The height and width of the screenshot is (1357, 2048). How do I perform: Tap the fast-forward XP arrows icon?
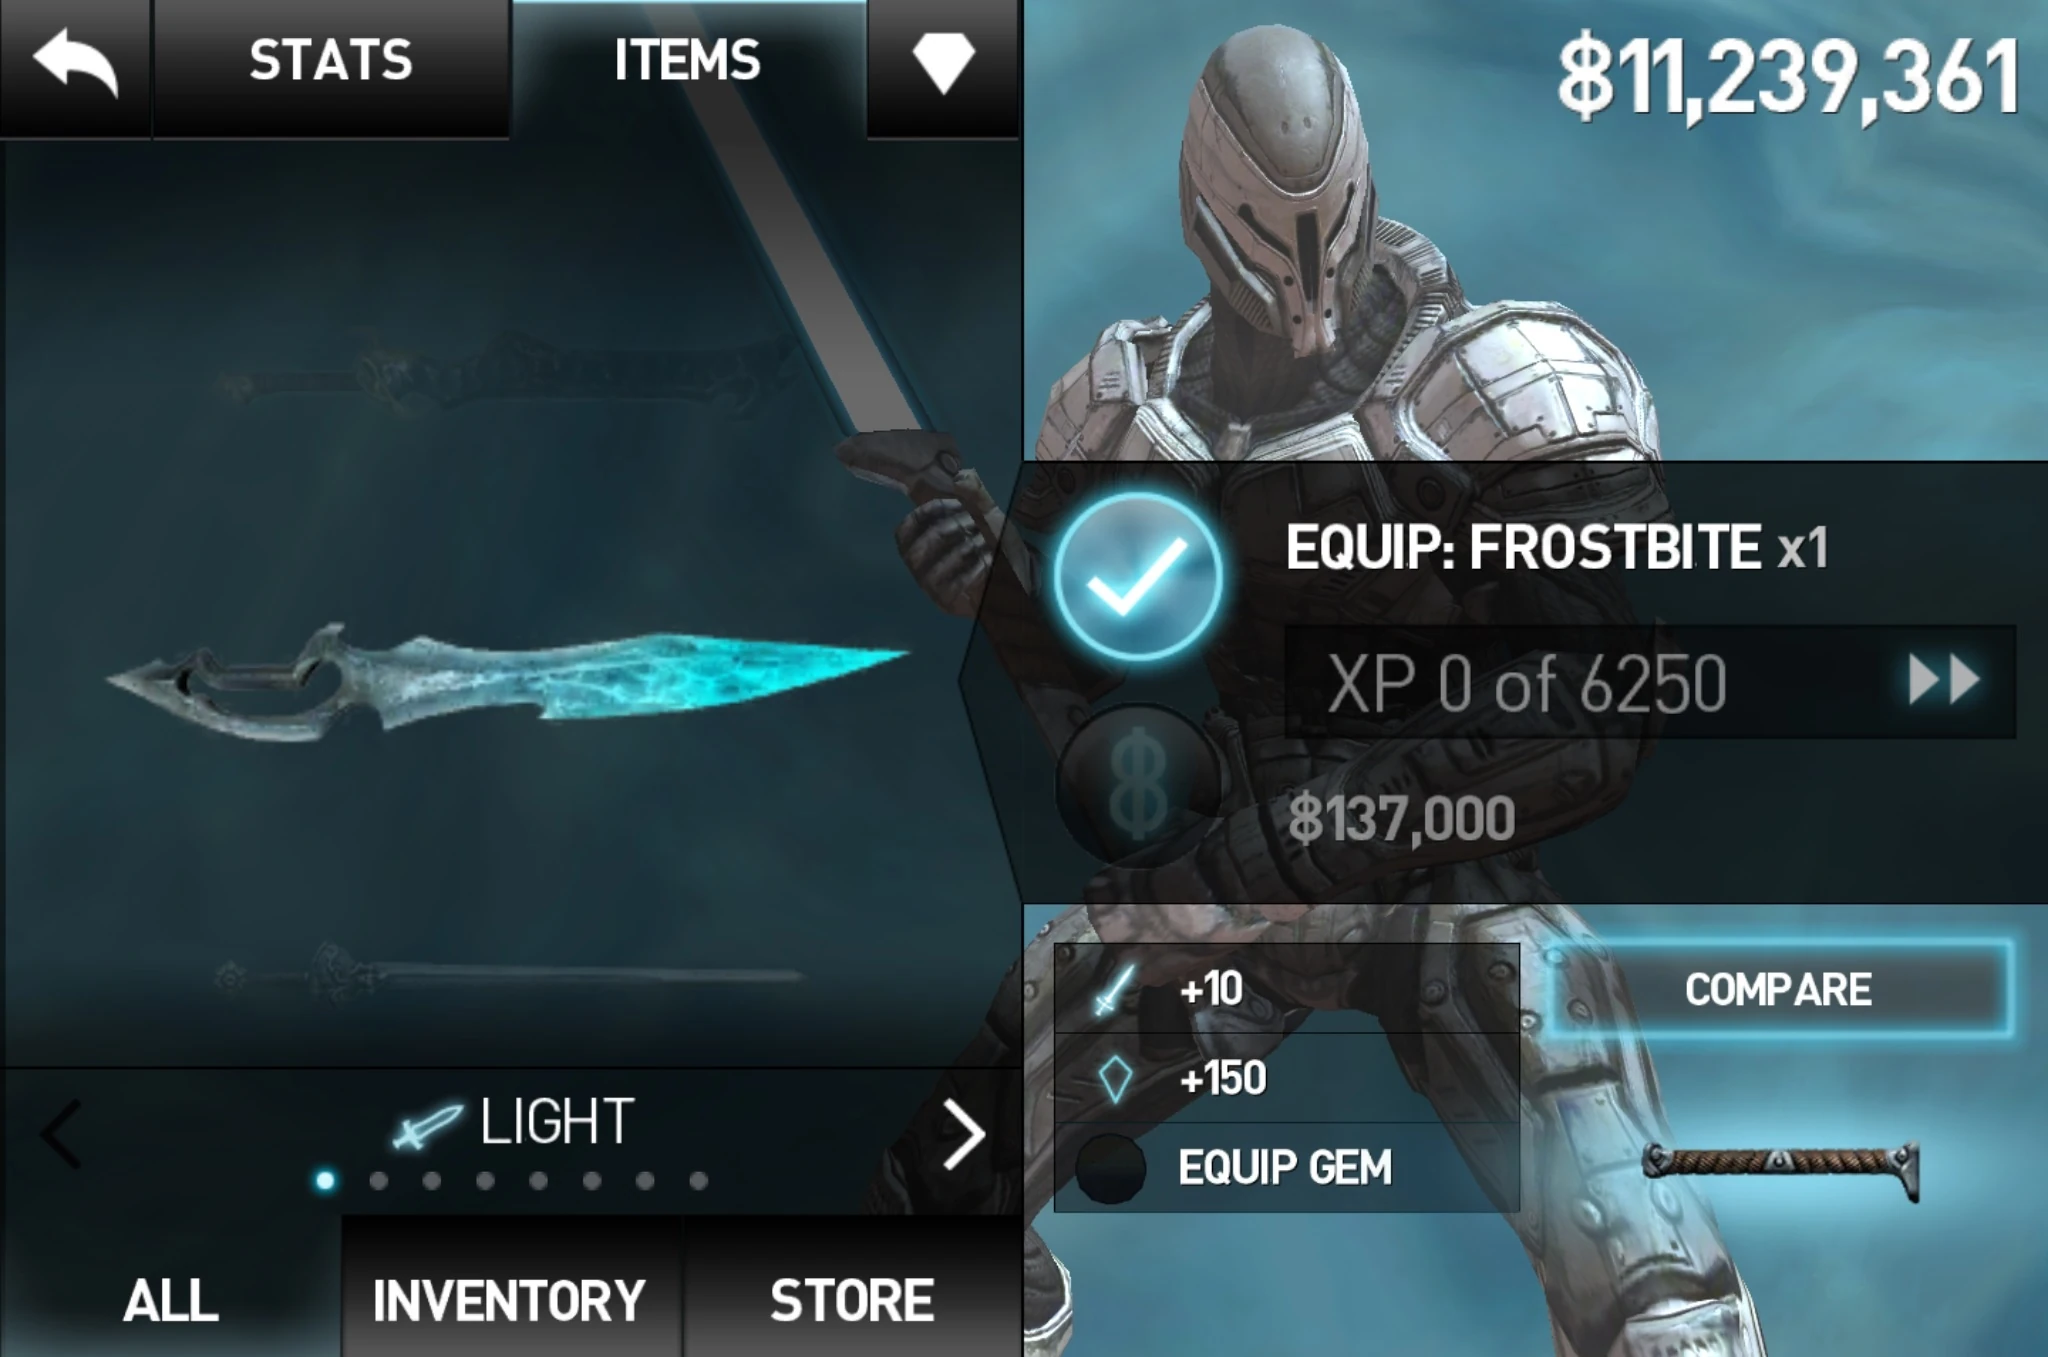(1944, 680)
